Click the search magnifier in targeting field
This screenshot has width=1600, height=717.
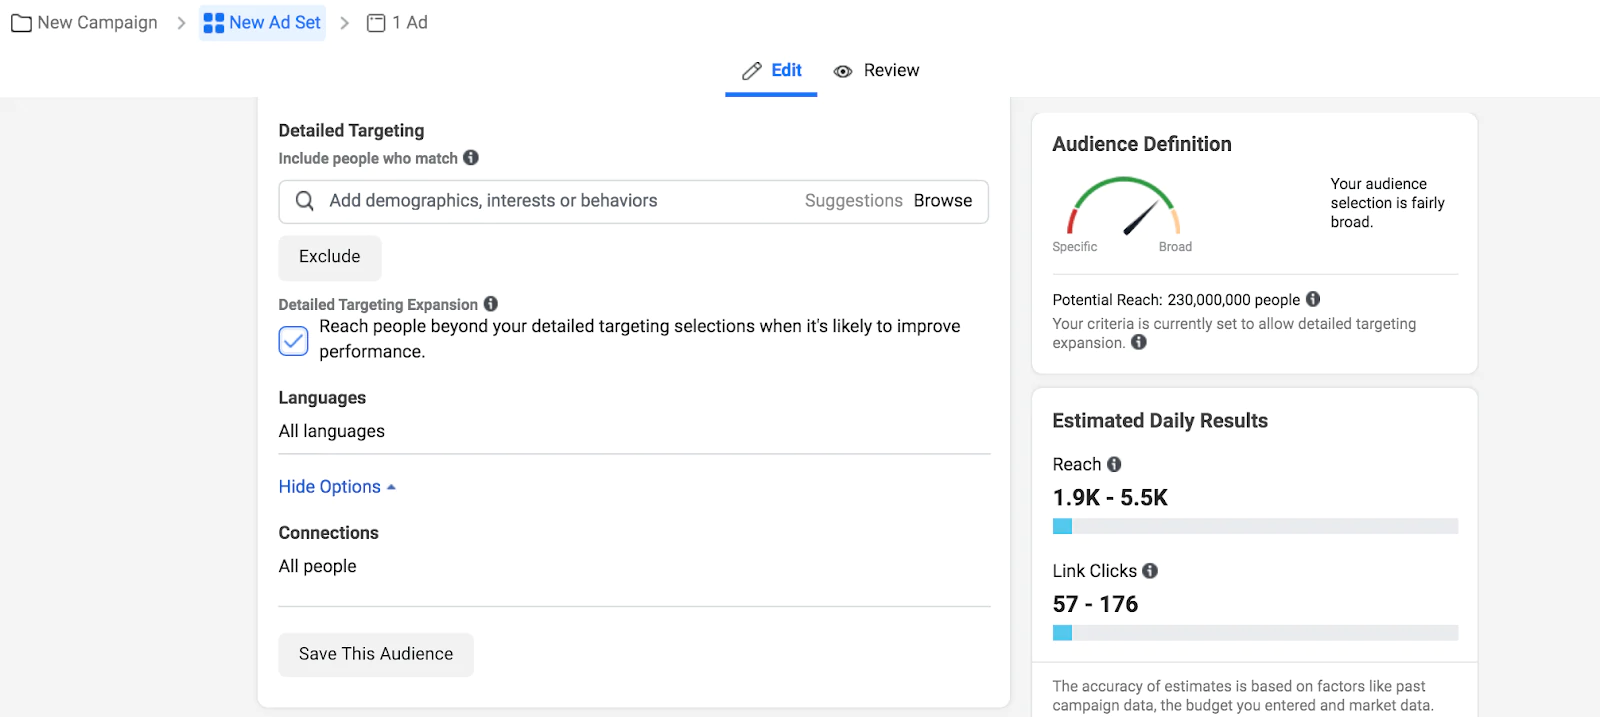[x=305, y=201]
